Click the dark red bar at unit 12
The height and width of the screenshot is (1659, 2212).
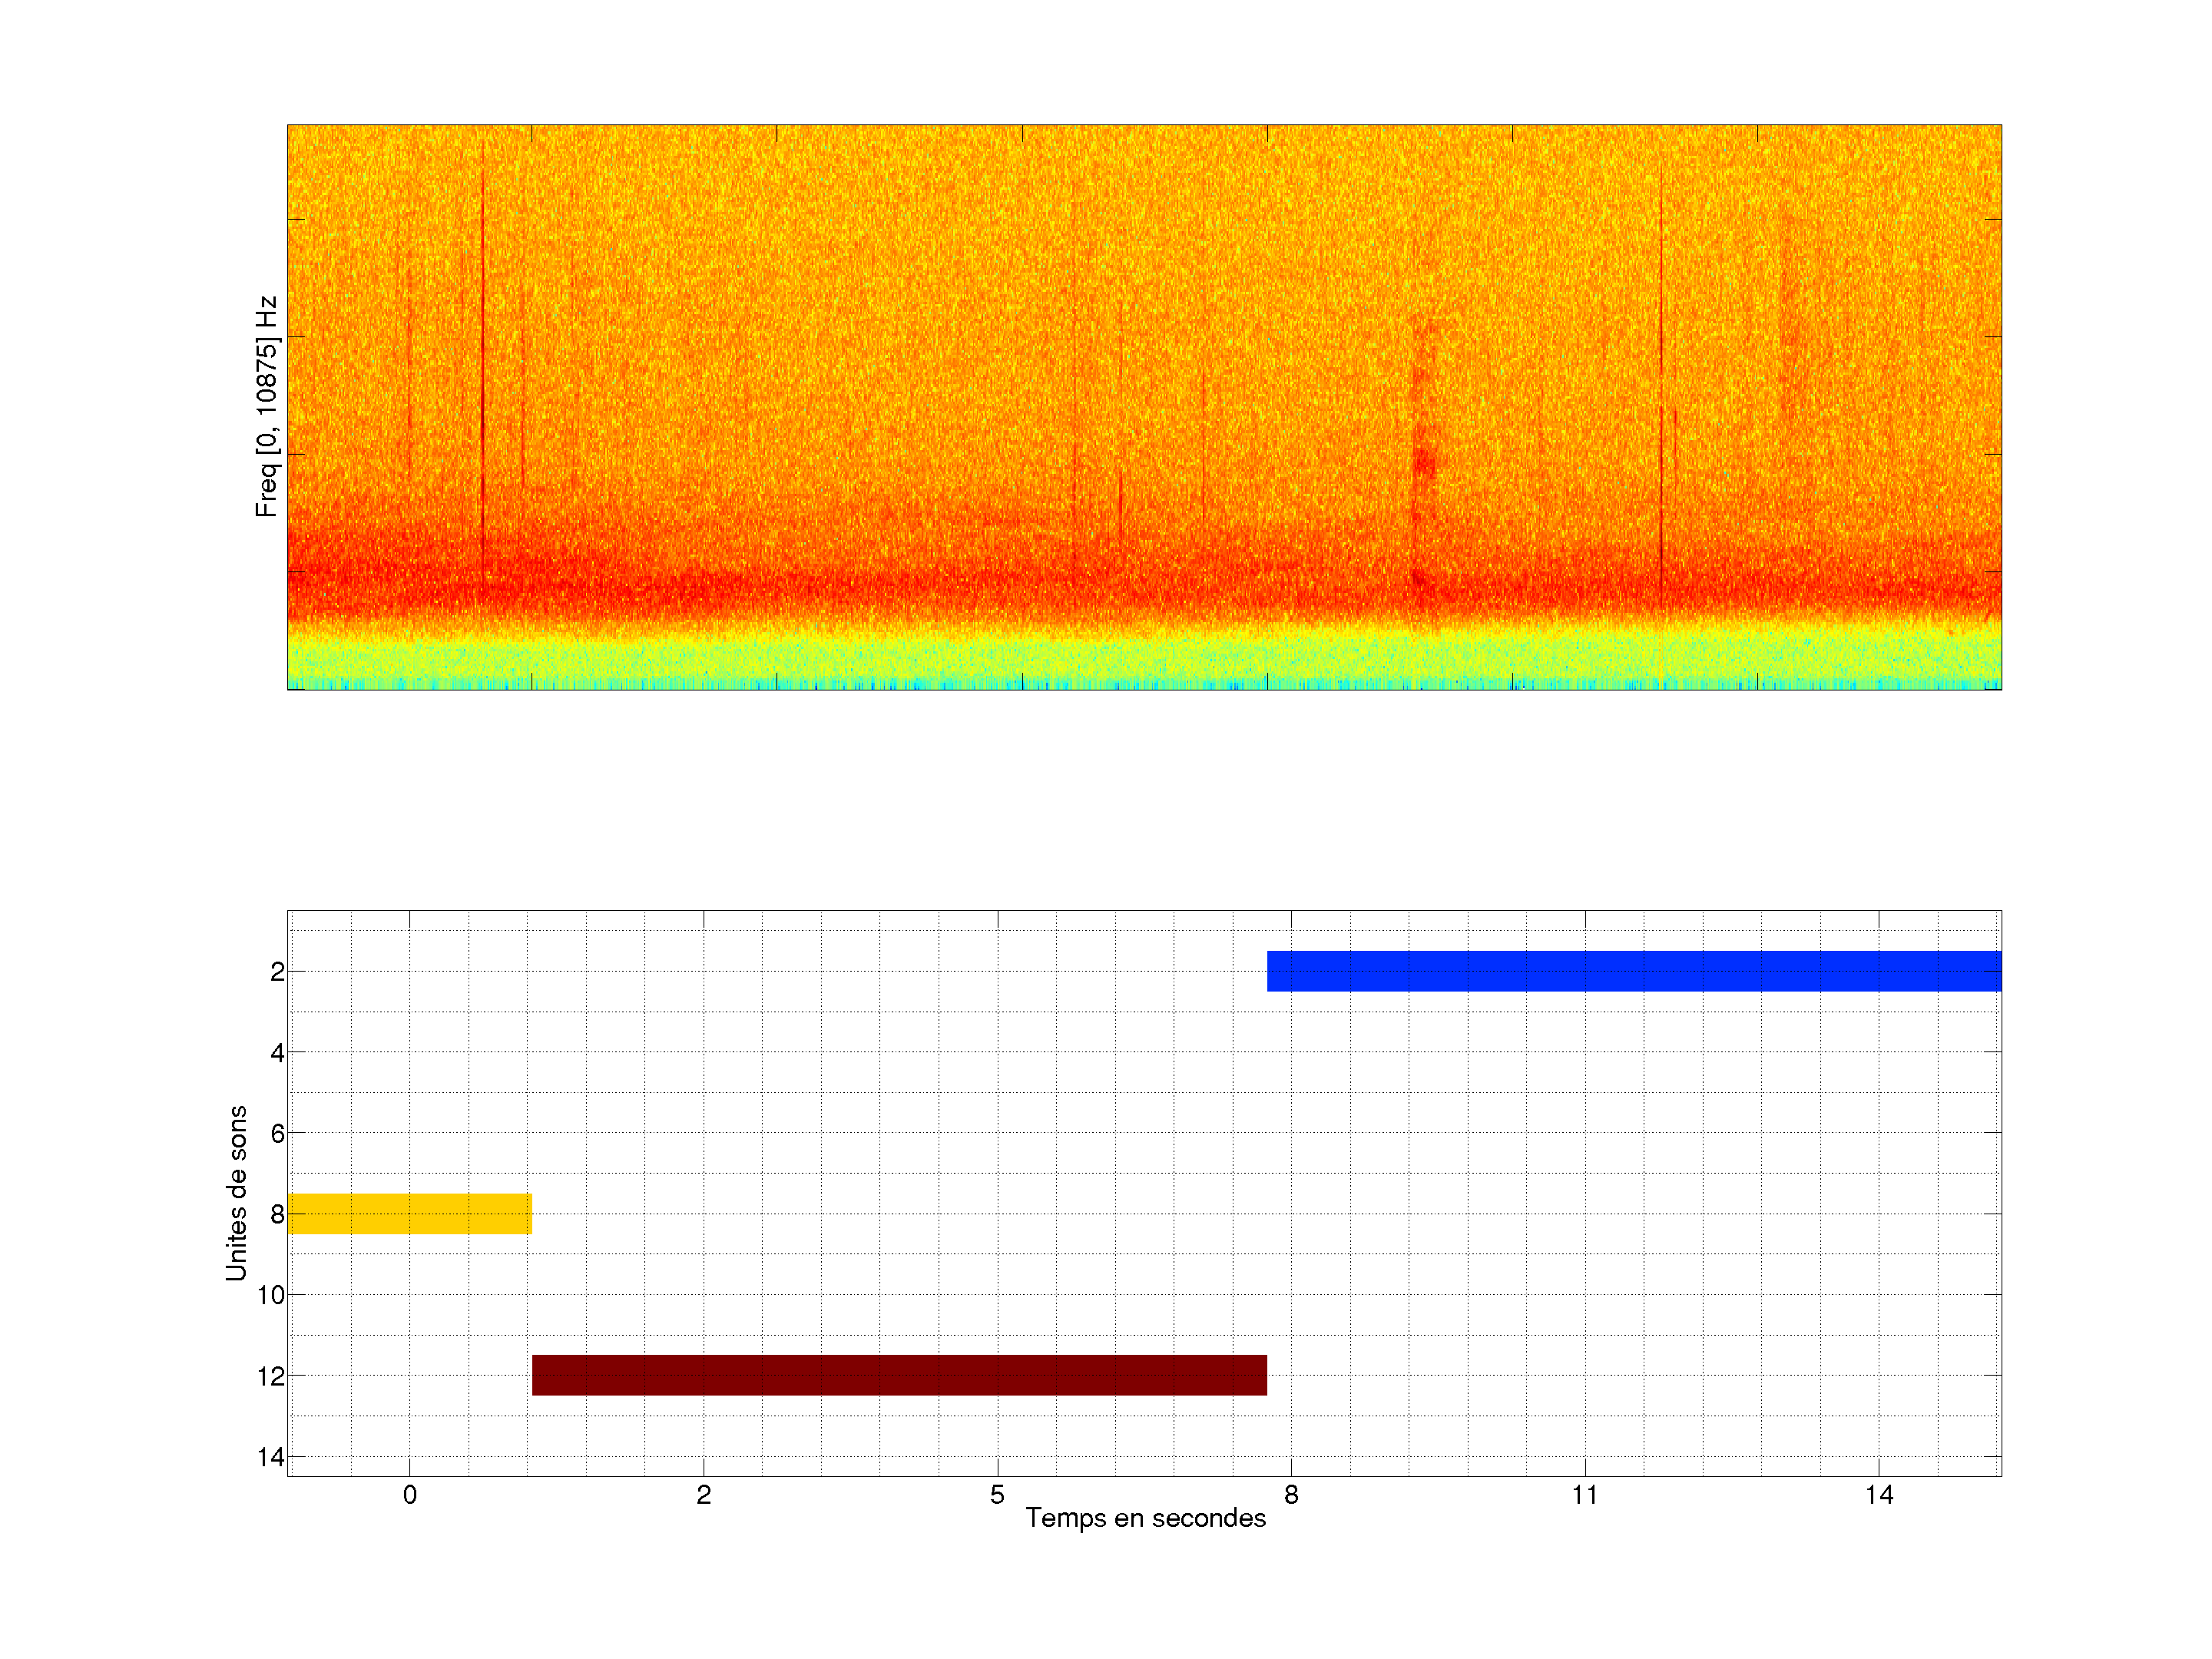pos(899,1375)
